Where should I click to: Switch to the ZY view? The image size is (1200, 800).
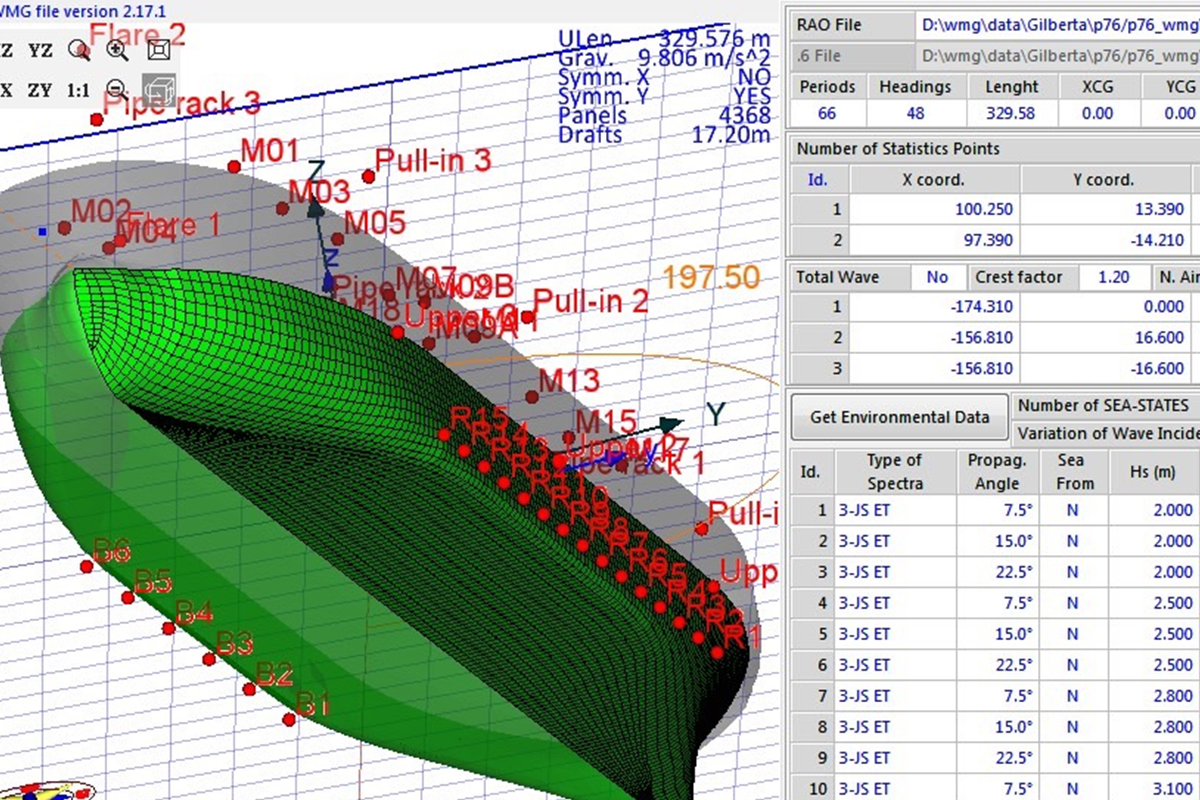(x=40, y=90)
